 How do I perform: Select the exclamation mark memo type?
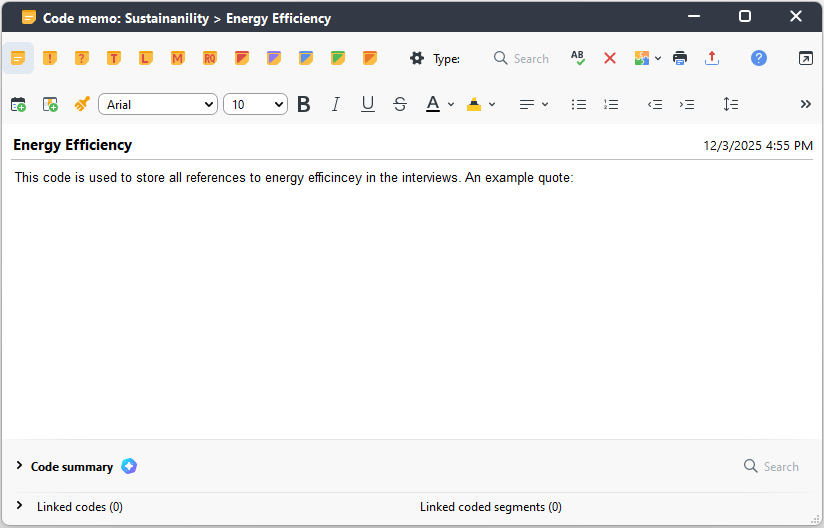coord(50,58)
